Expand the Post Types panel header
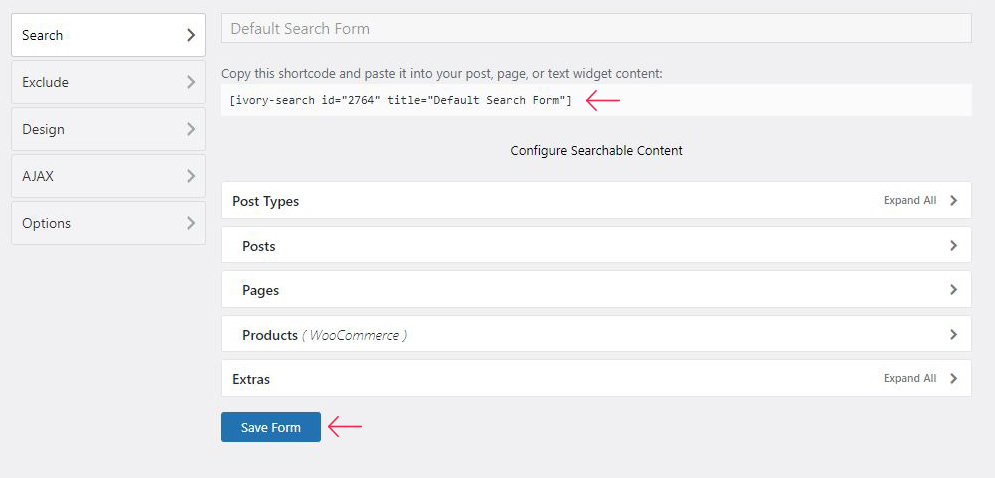The height and width of the screenshot is (478, 995). 596,201
